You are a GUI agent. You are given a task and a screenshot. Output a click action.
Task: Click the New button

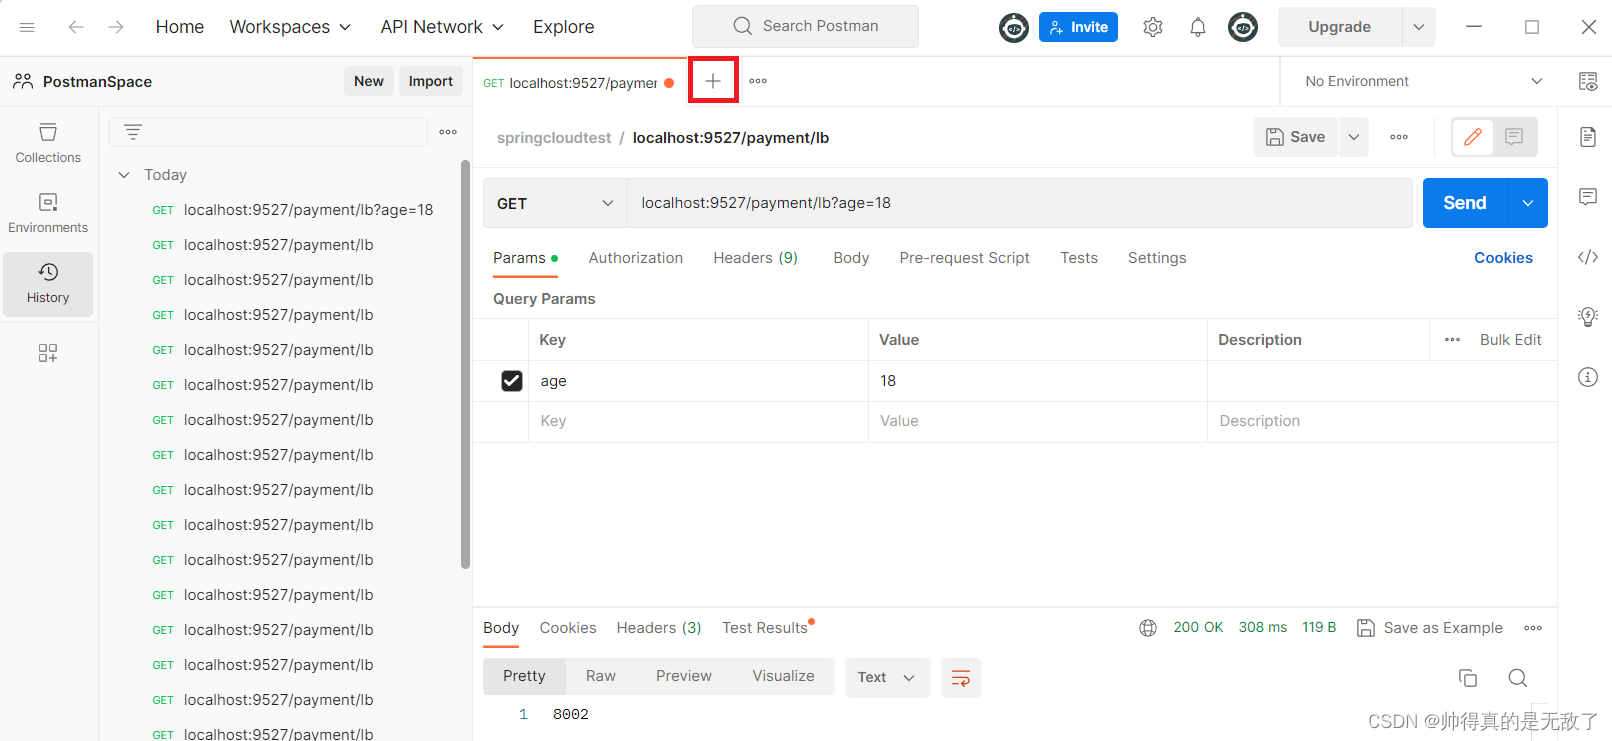click(x=369, y=81)
